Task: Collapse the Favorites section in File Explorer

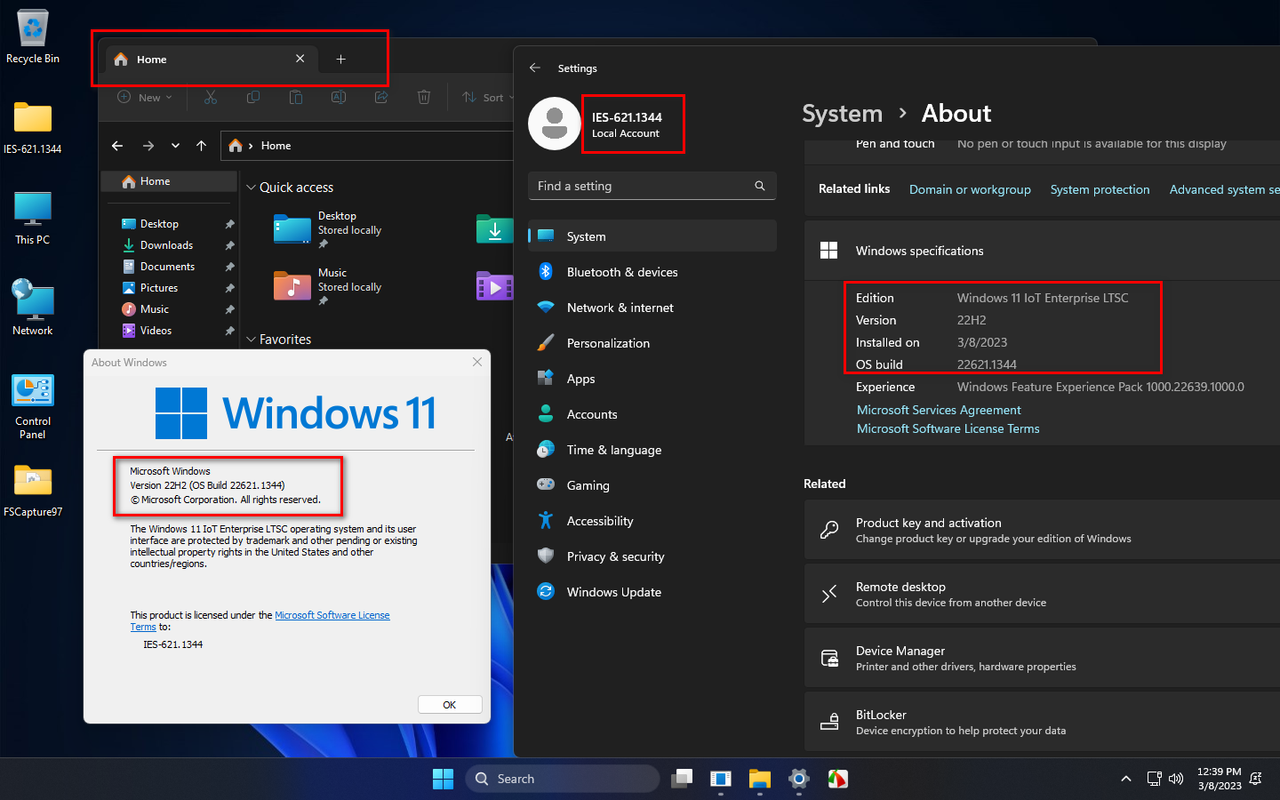Action: pyautogui.click(x=251, y=340)
